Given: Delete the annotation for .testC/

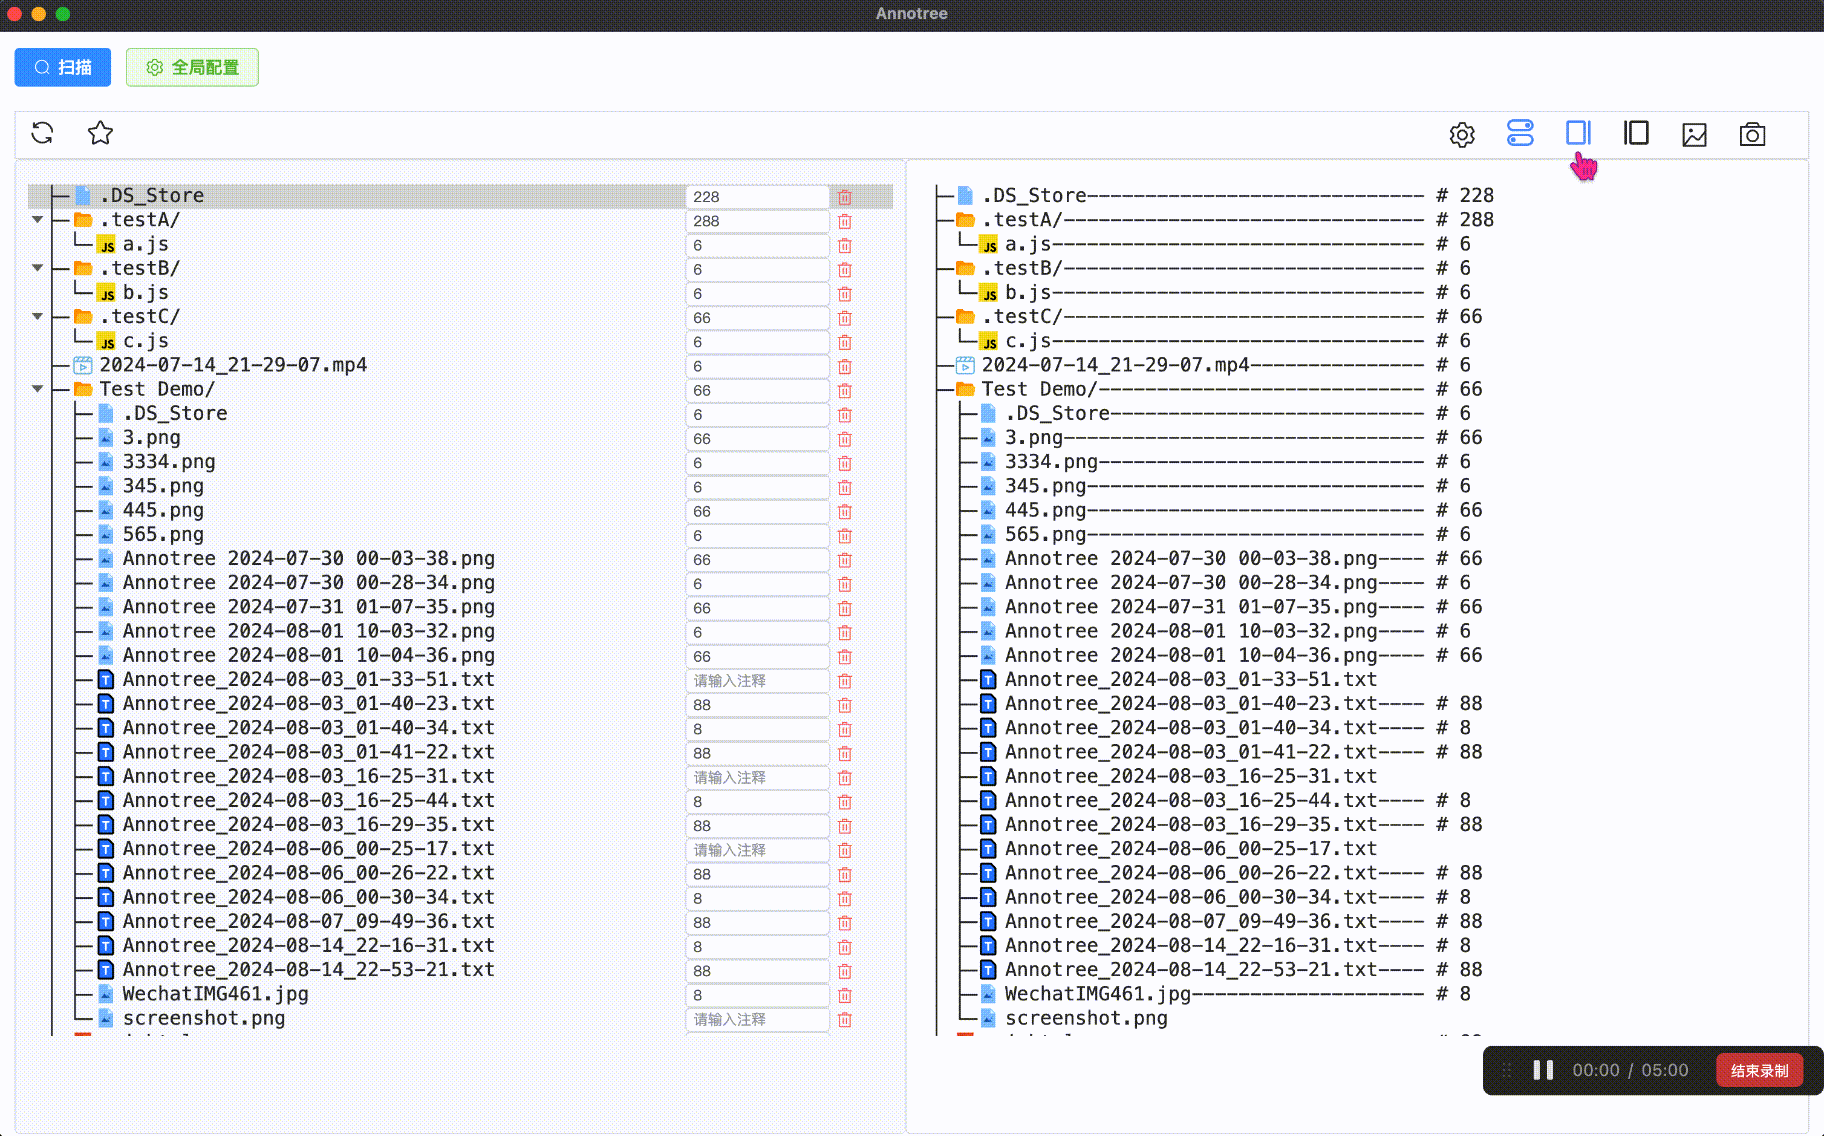Looking at the screenshot, I should point(845,318).
